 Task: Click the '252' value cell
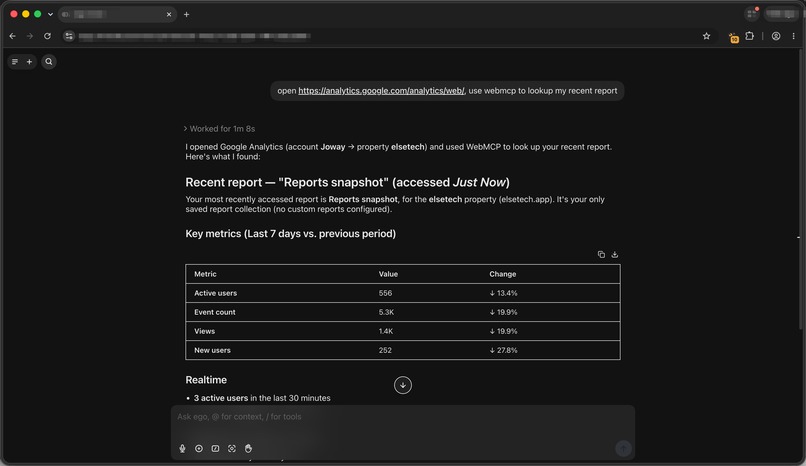coord(385,350)
